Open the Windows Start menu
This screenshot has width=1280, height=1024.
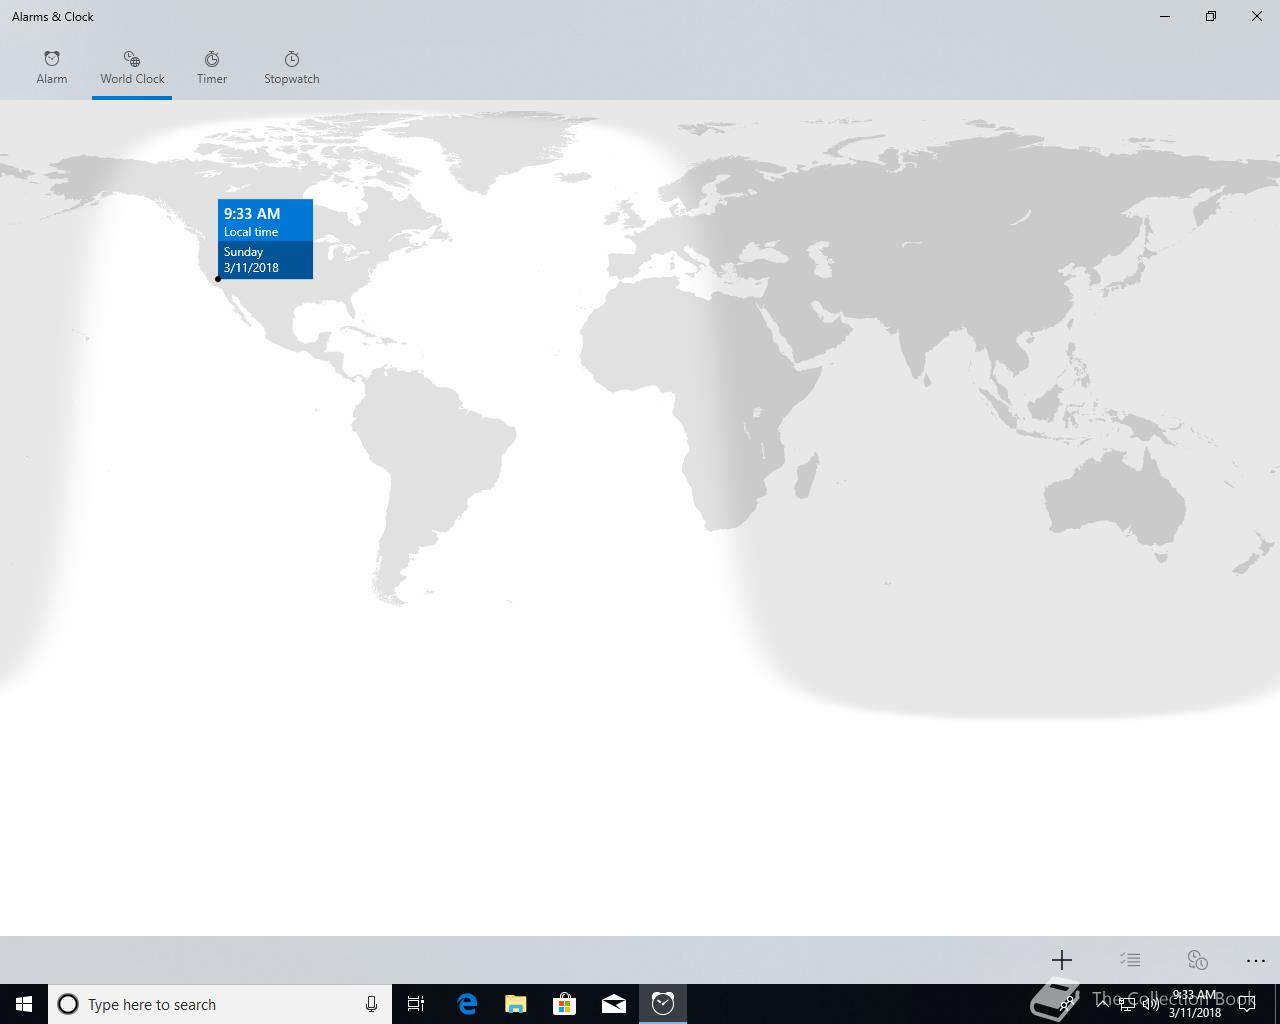(24, 1004)
